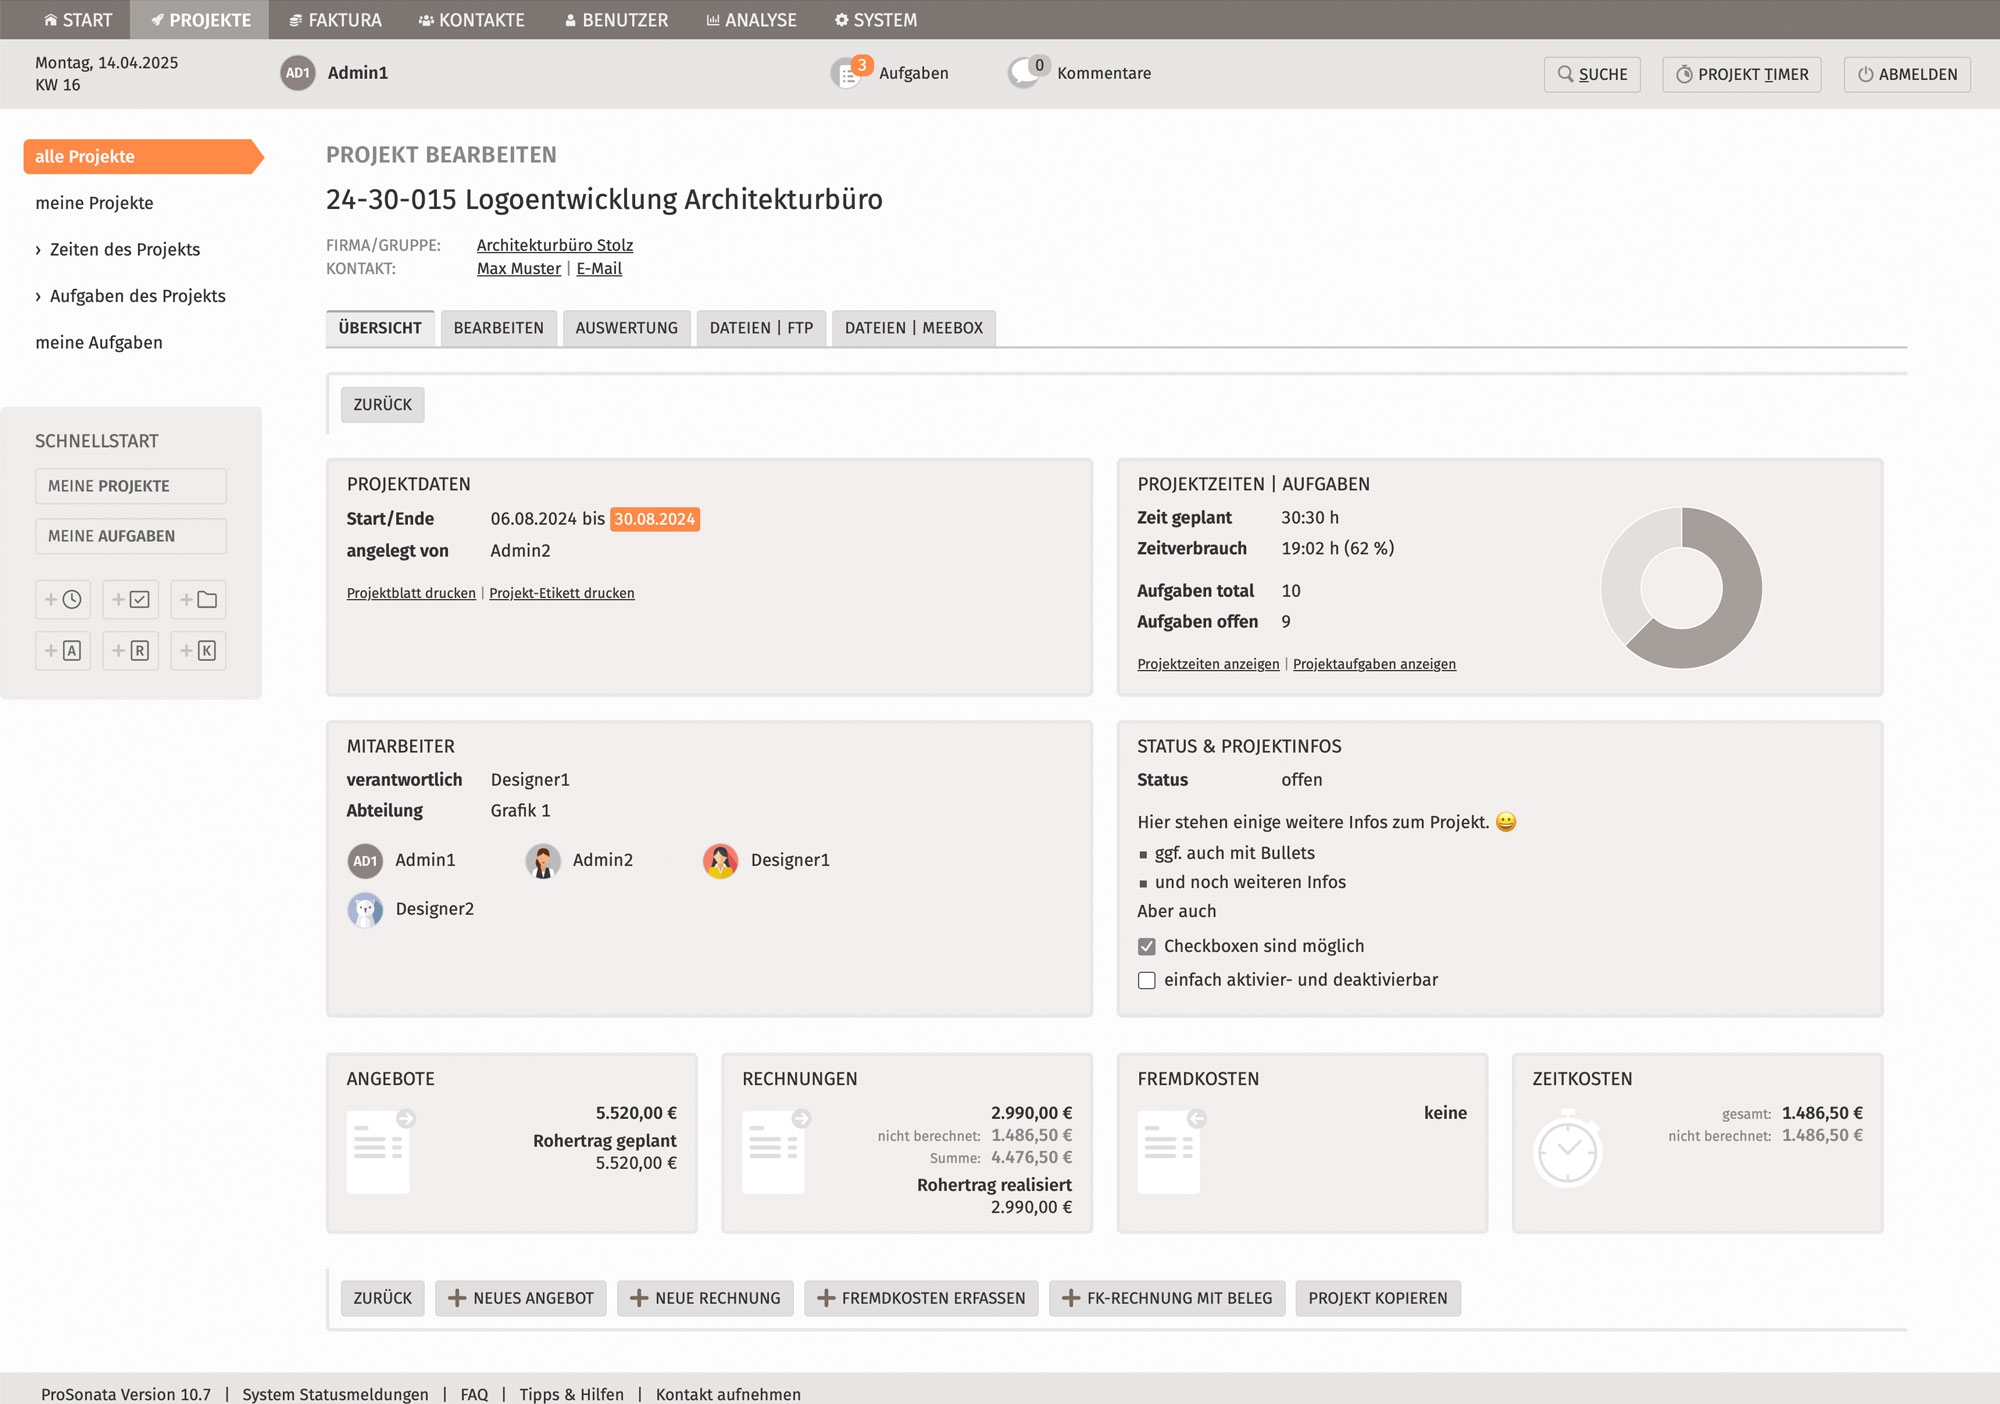This screenshot has width=2000, height=1404.
Task: Uncheck 'Checkboxen sind möglich' checkbox
Action: (1147, 946)
